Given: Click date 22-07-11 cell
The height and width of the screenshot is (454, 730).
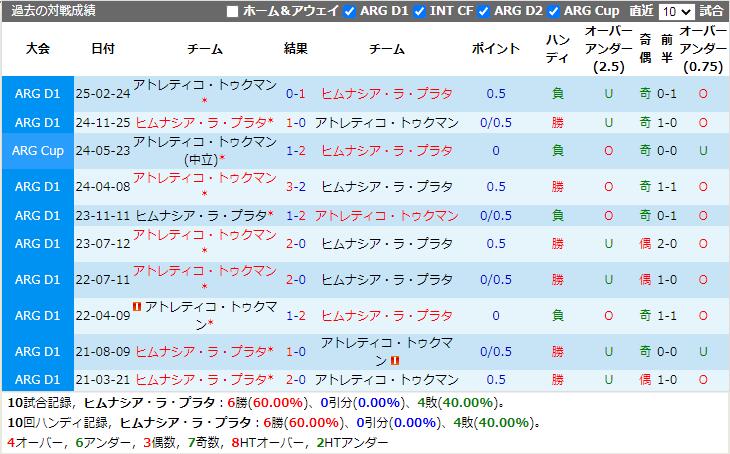Looking at the screenshot, I should 103,280.
